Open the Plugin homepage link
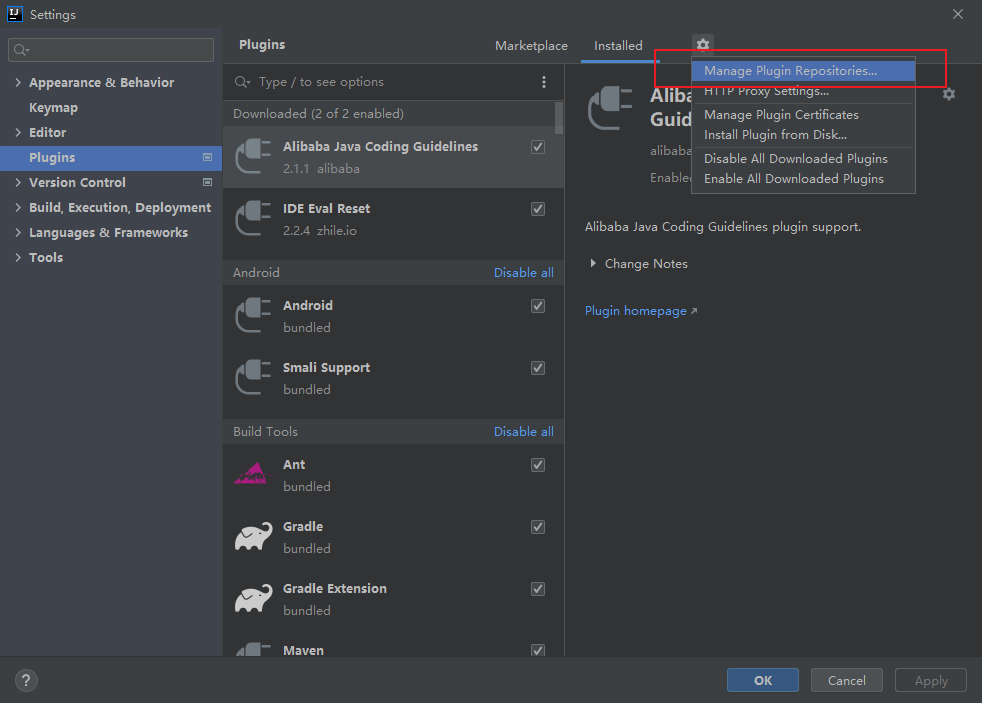 pos(636,311)
